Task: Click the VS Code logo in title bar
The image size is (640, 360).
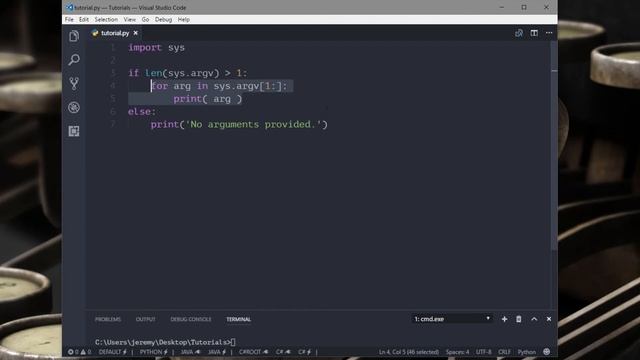Action: pyautogui.click(x=70, y=7)
